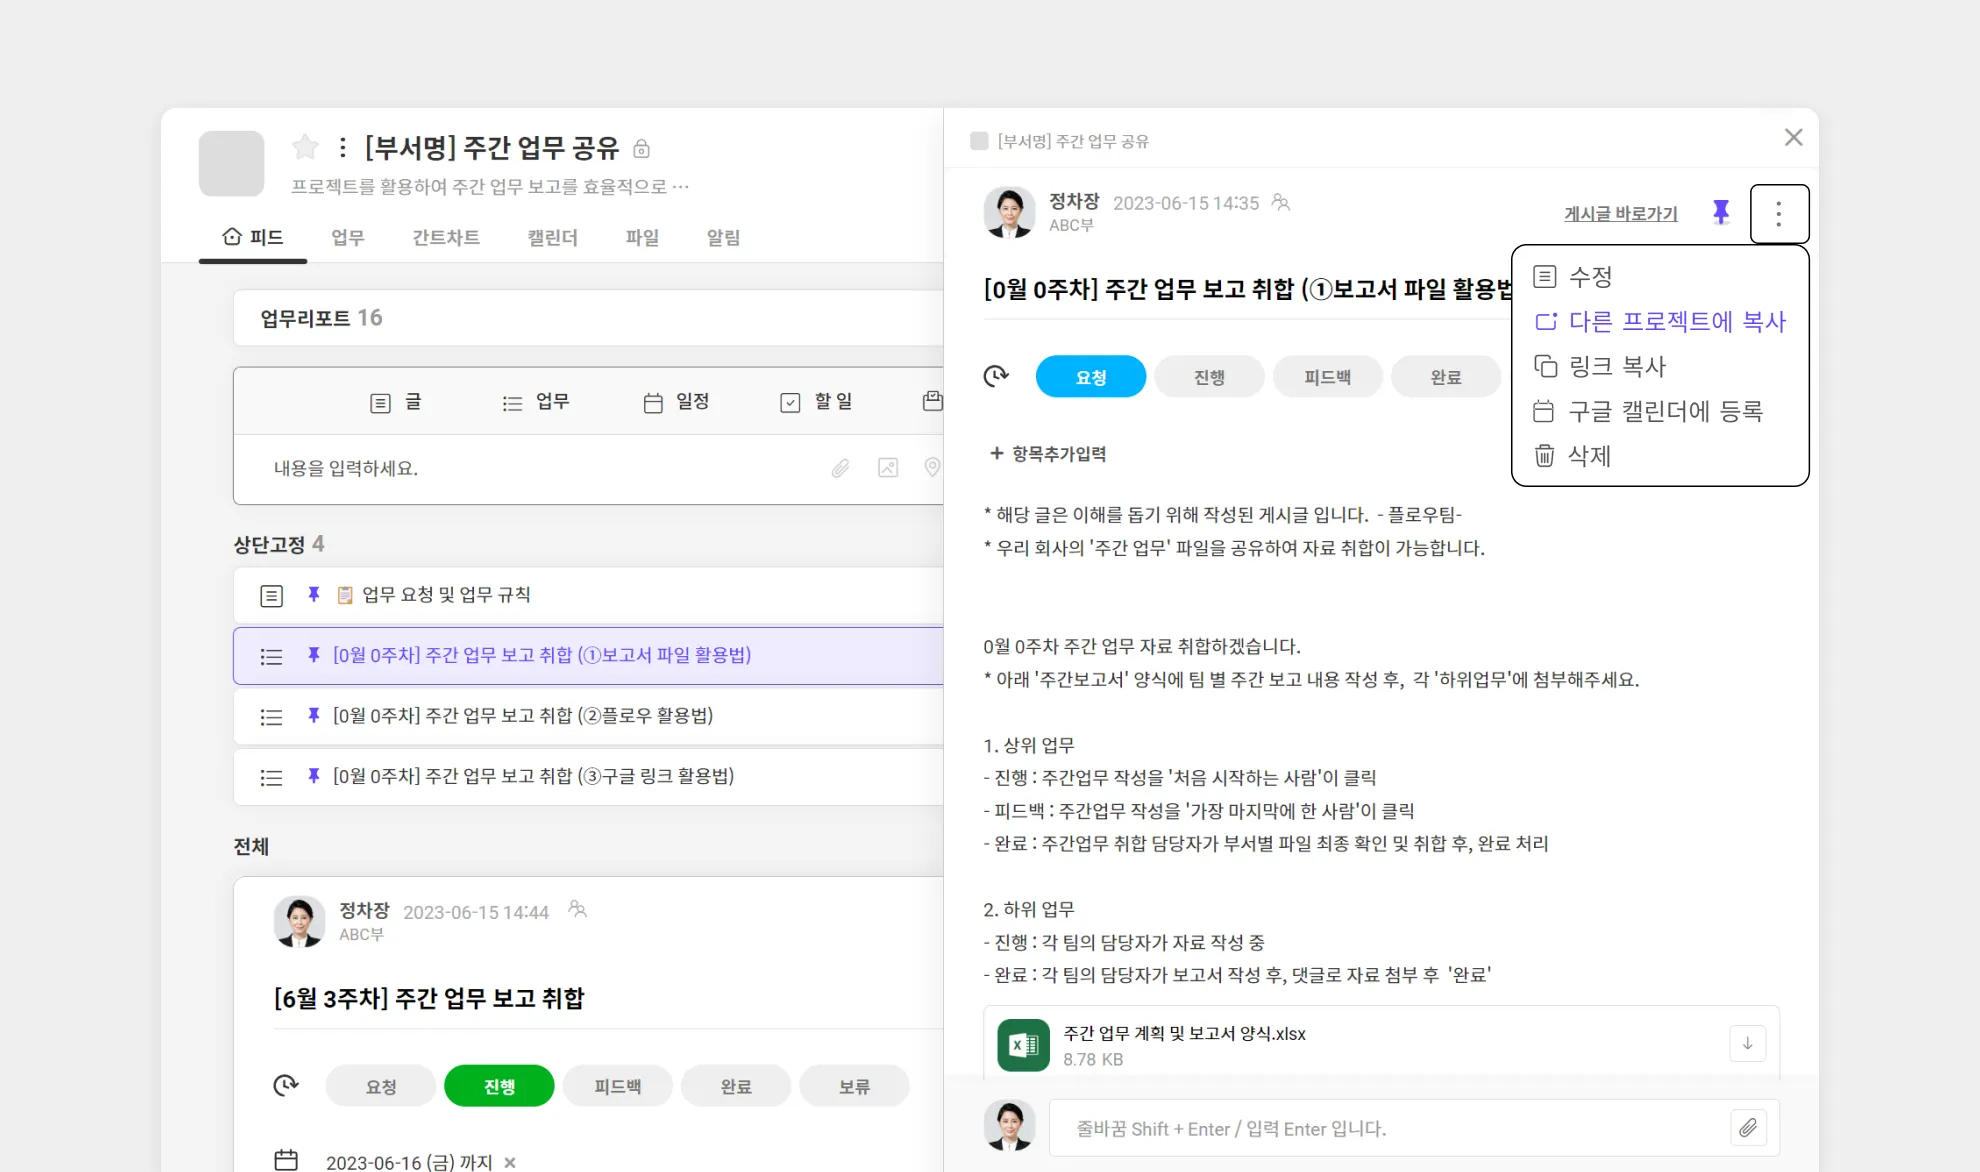Click '게시글 바로가기' link

1620,213
